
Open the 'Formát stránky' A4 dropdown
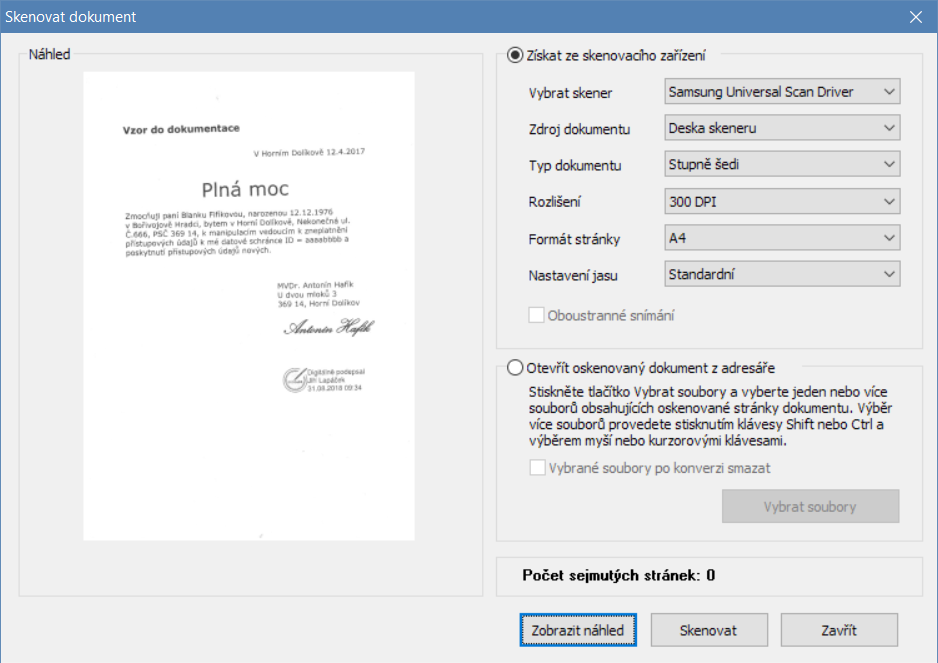click(782, 238)
